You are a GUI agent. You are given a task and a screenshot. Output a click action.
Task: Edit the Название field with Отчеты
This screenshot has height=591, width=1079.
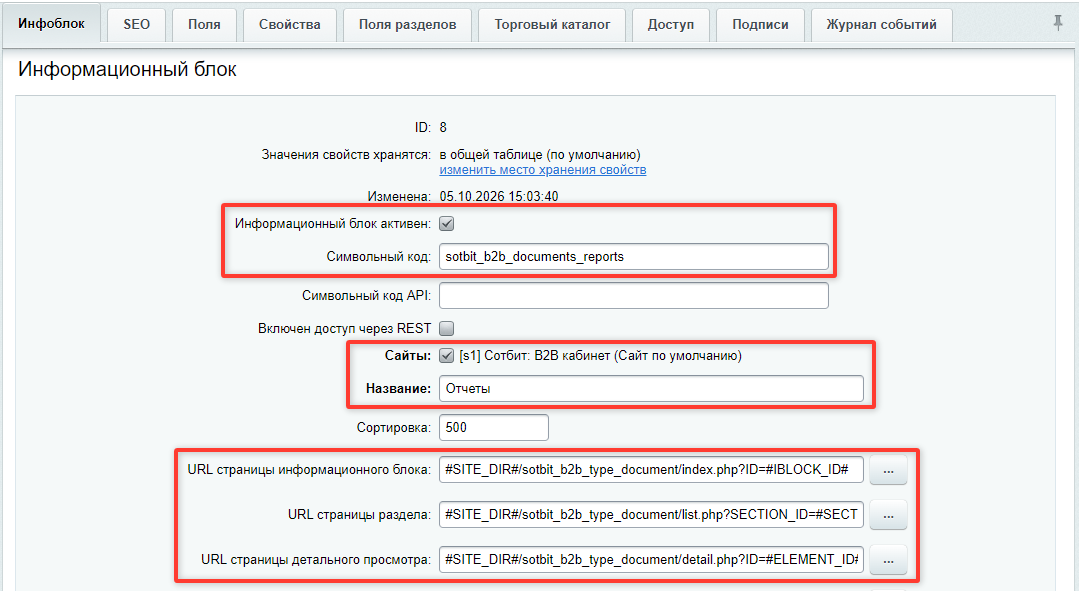point(651,389)
